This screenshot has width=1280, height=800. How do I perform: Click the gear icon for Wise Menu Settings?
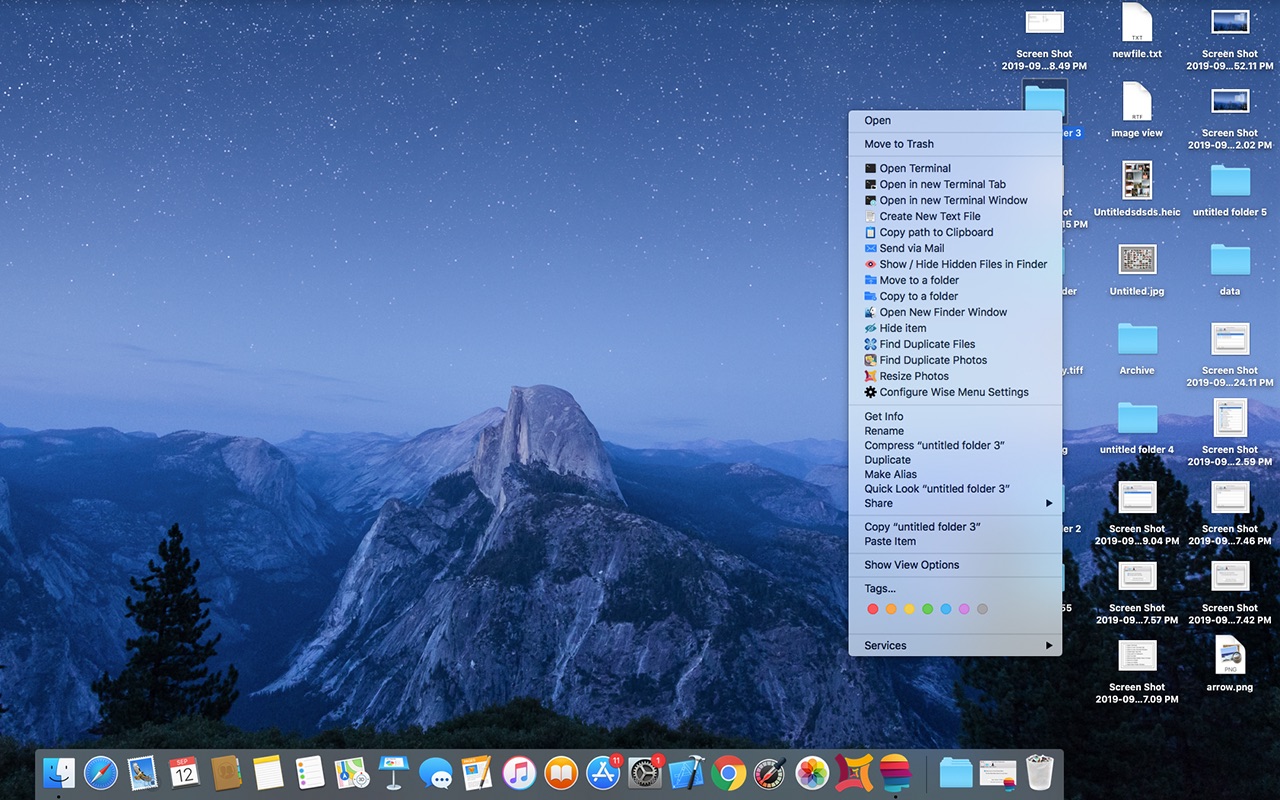[871, 393]
